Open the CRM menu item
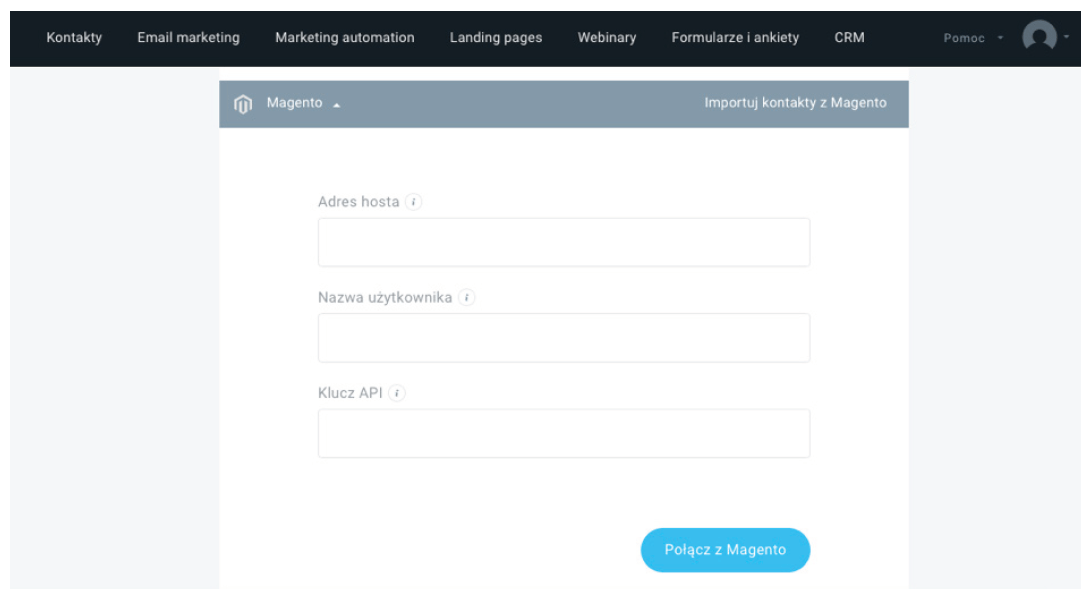The image size is (1092, 608). (x=850, y=38)
